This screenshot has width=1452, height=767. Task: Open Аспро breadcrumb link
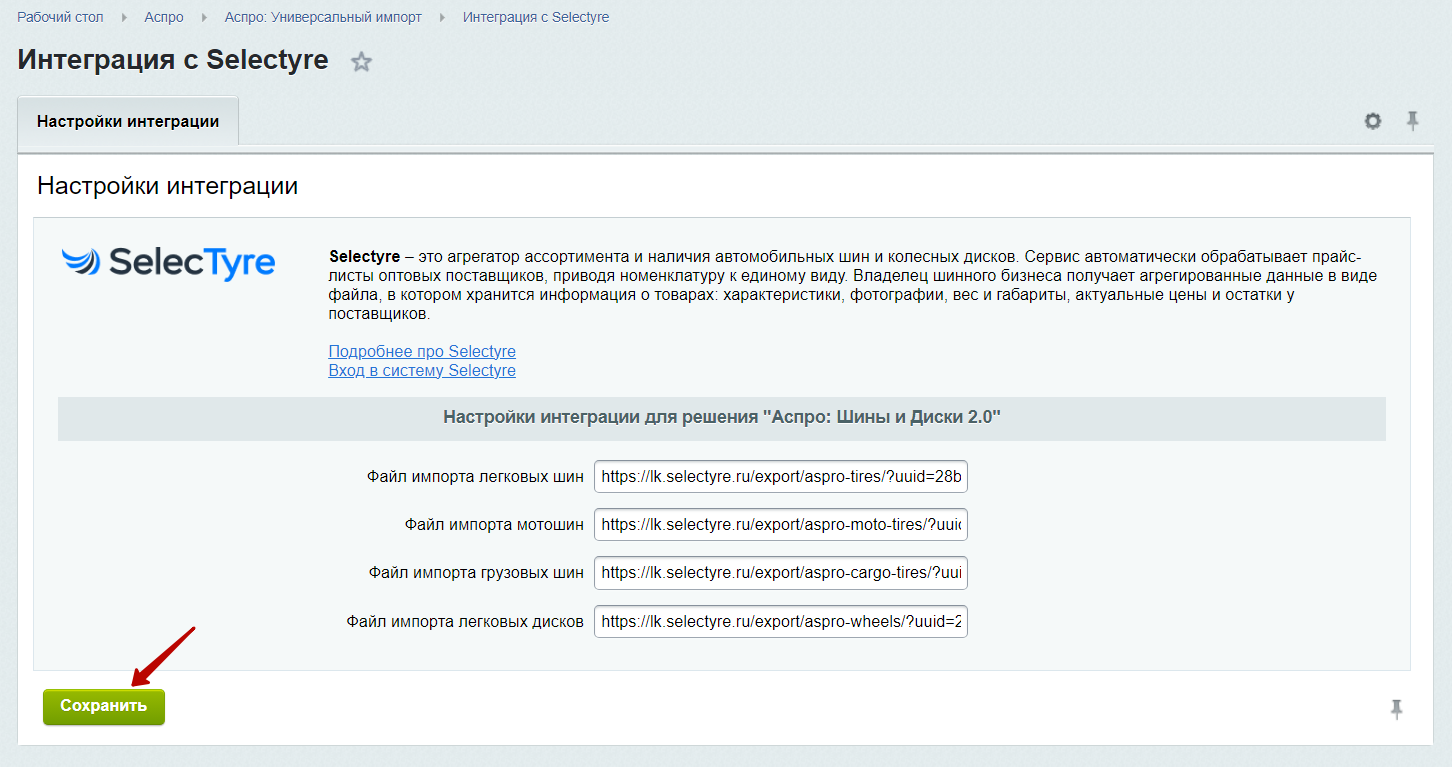(164, 17)
